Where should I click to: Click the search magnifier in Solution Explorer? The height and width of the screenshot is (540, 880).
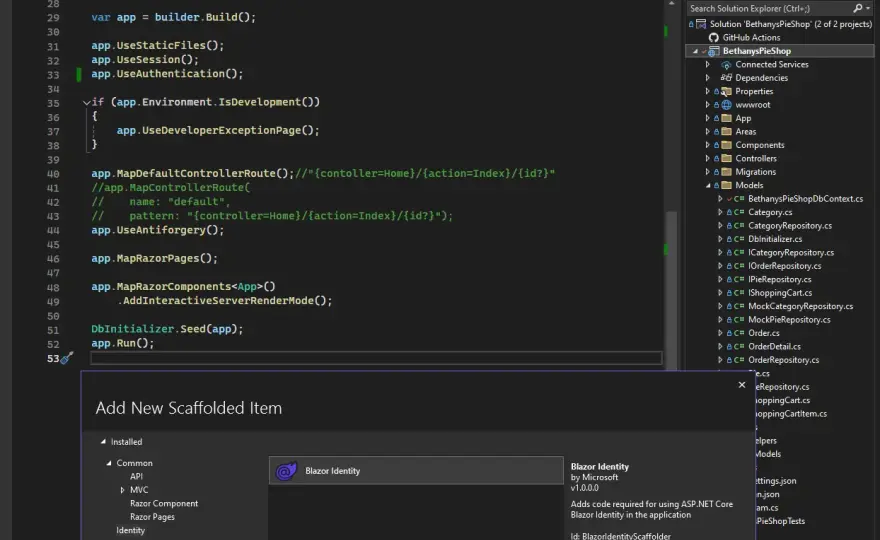(858, 8)
